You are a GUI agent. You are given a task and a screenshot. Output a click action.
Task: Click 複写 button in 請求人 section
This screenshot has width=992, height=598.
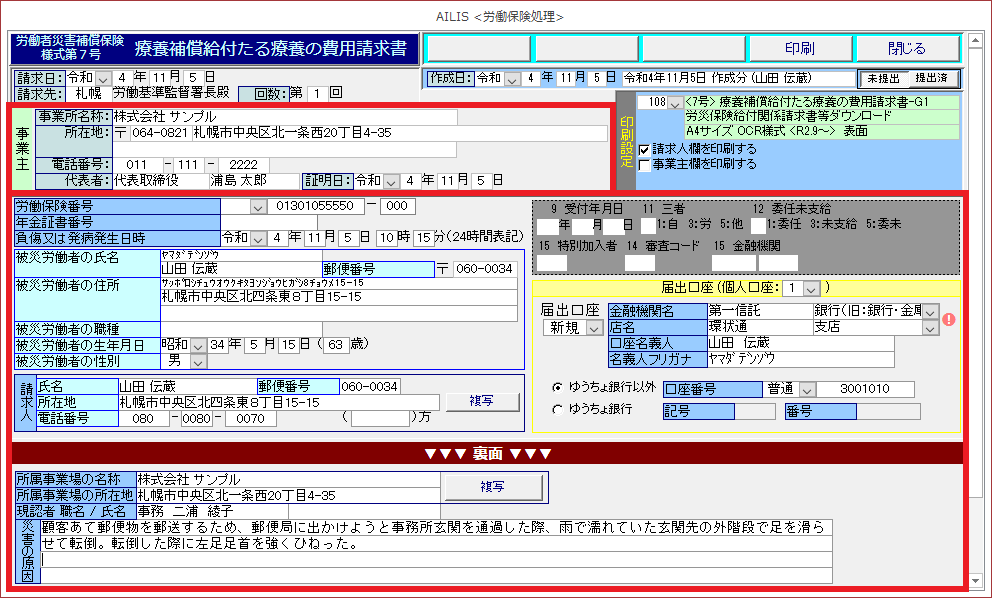click(482, 401)
